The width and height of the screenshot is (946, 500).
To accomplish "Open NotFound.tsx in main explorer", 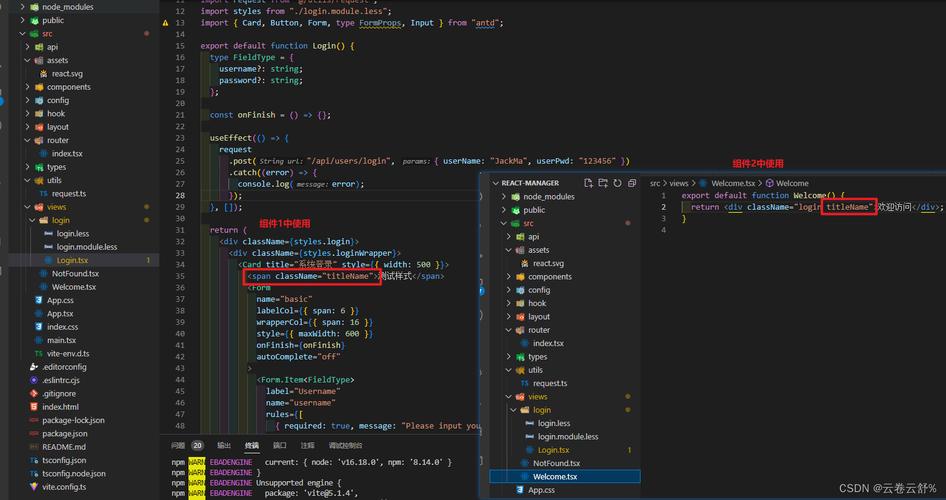I will coord(75,273).
